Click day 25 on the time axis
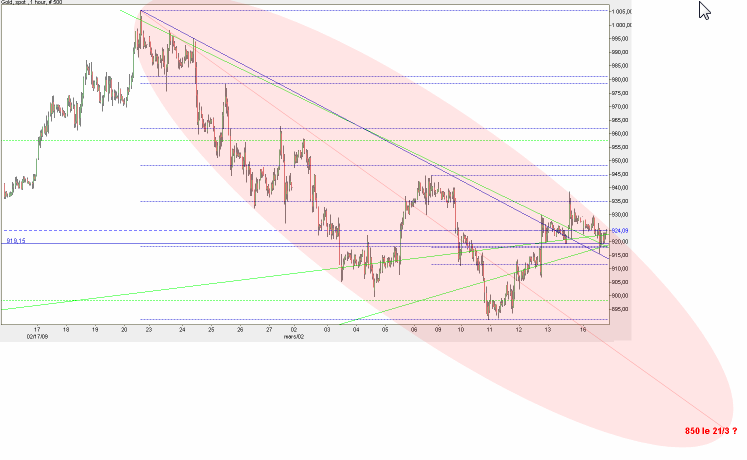This screenshot has width=747, height=460. [x=211, y=329]
